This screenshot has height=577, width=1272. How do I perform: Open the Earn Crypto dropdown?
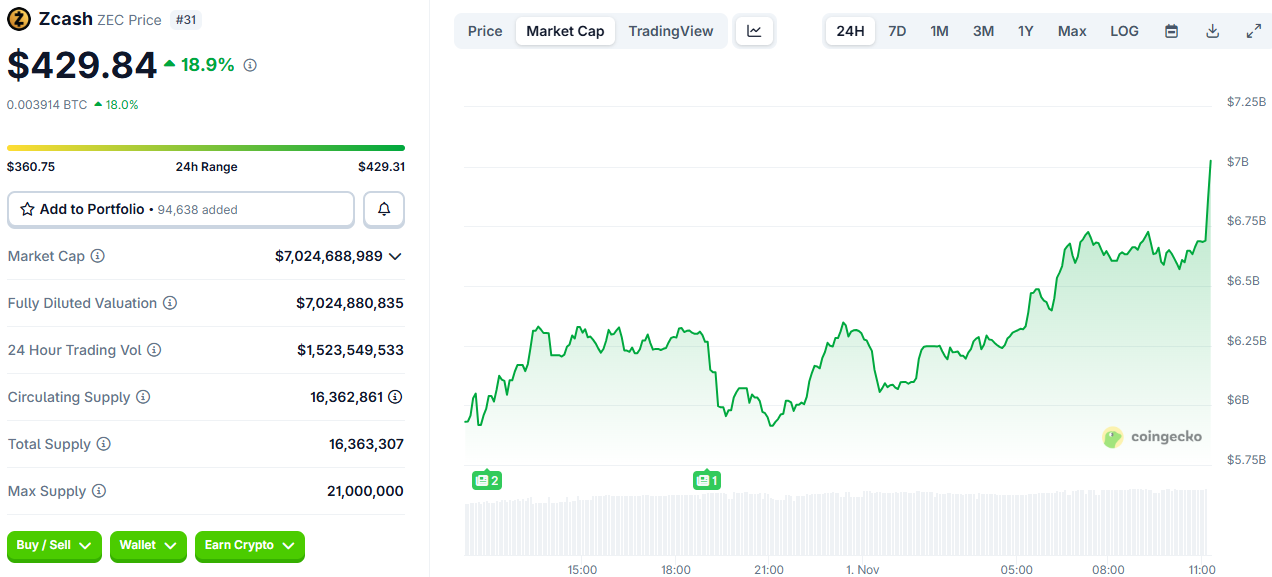point(249,546)
